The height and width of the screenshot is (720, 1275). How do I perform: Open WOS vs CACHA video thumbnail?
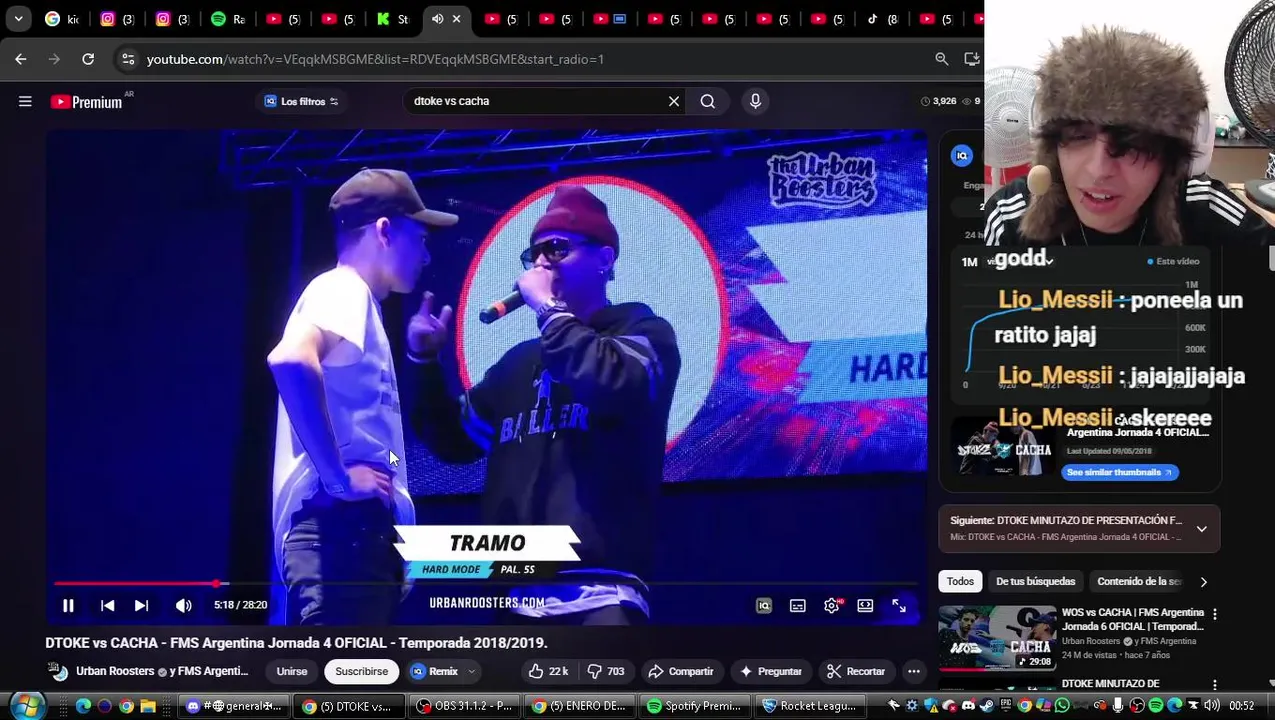pyautogui.click(x=997, y=638)
